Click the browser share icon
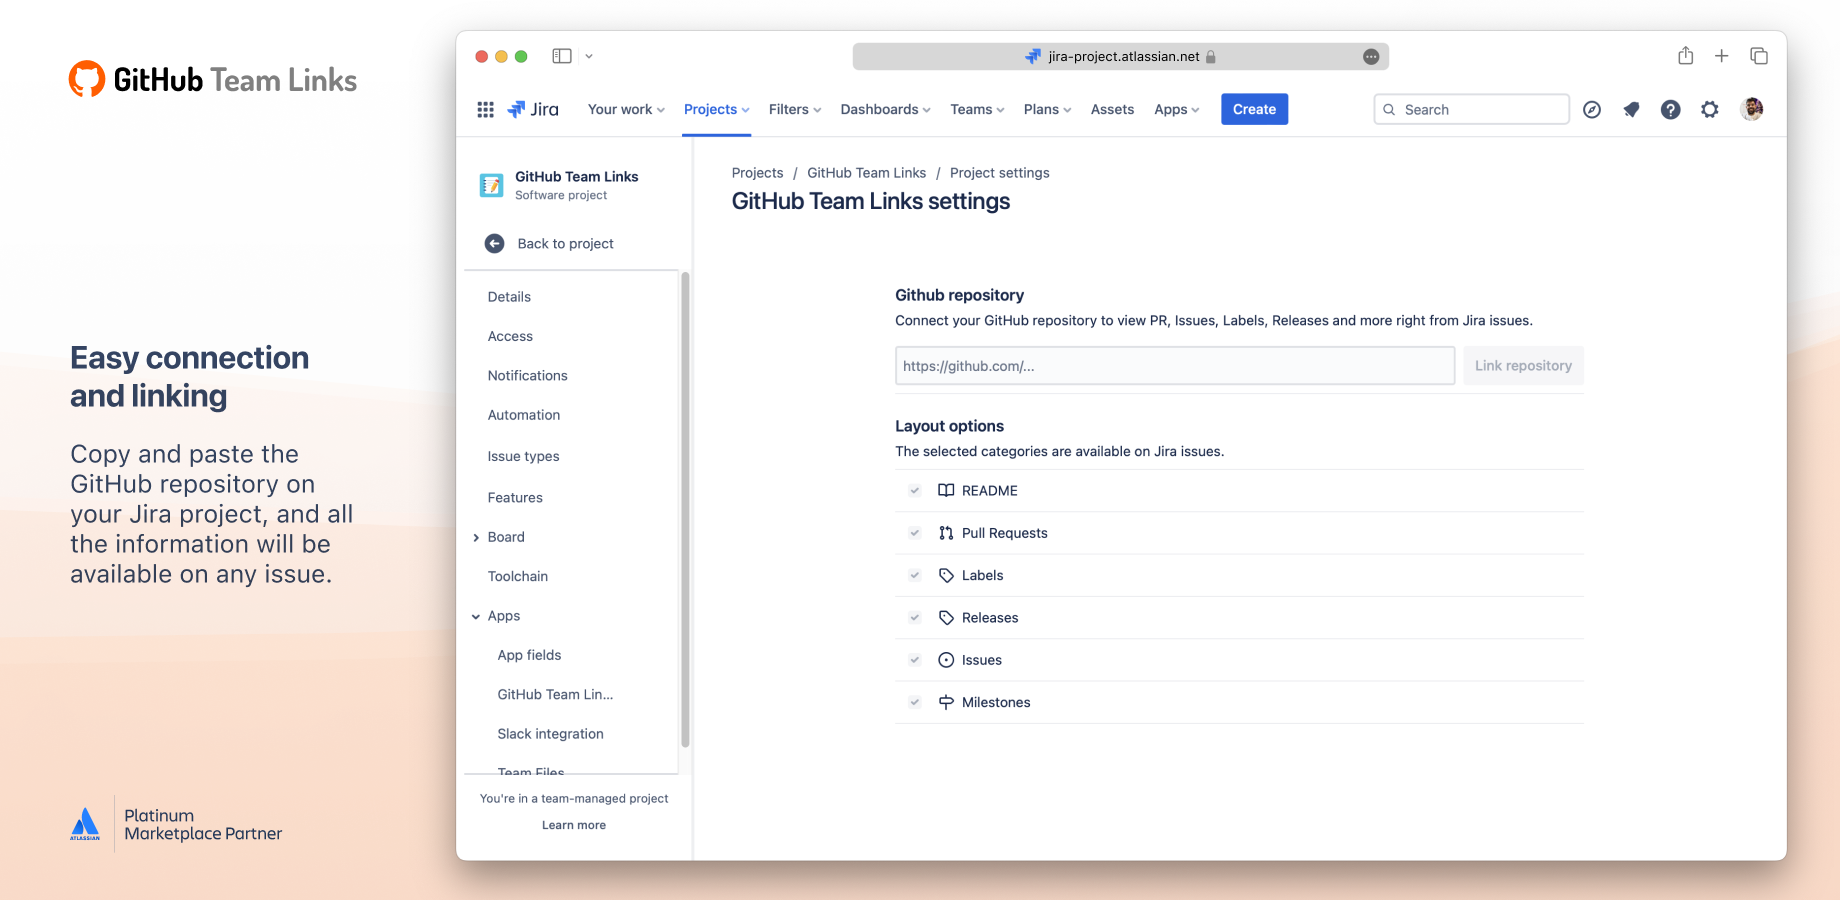The width and height of the screenshot is (1840, 900). 1686,56
